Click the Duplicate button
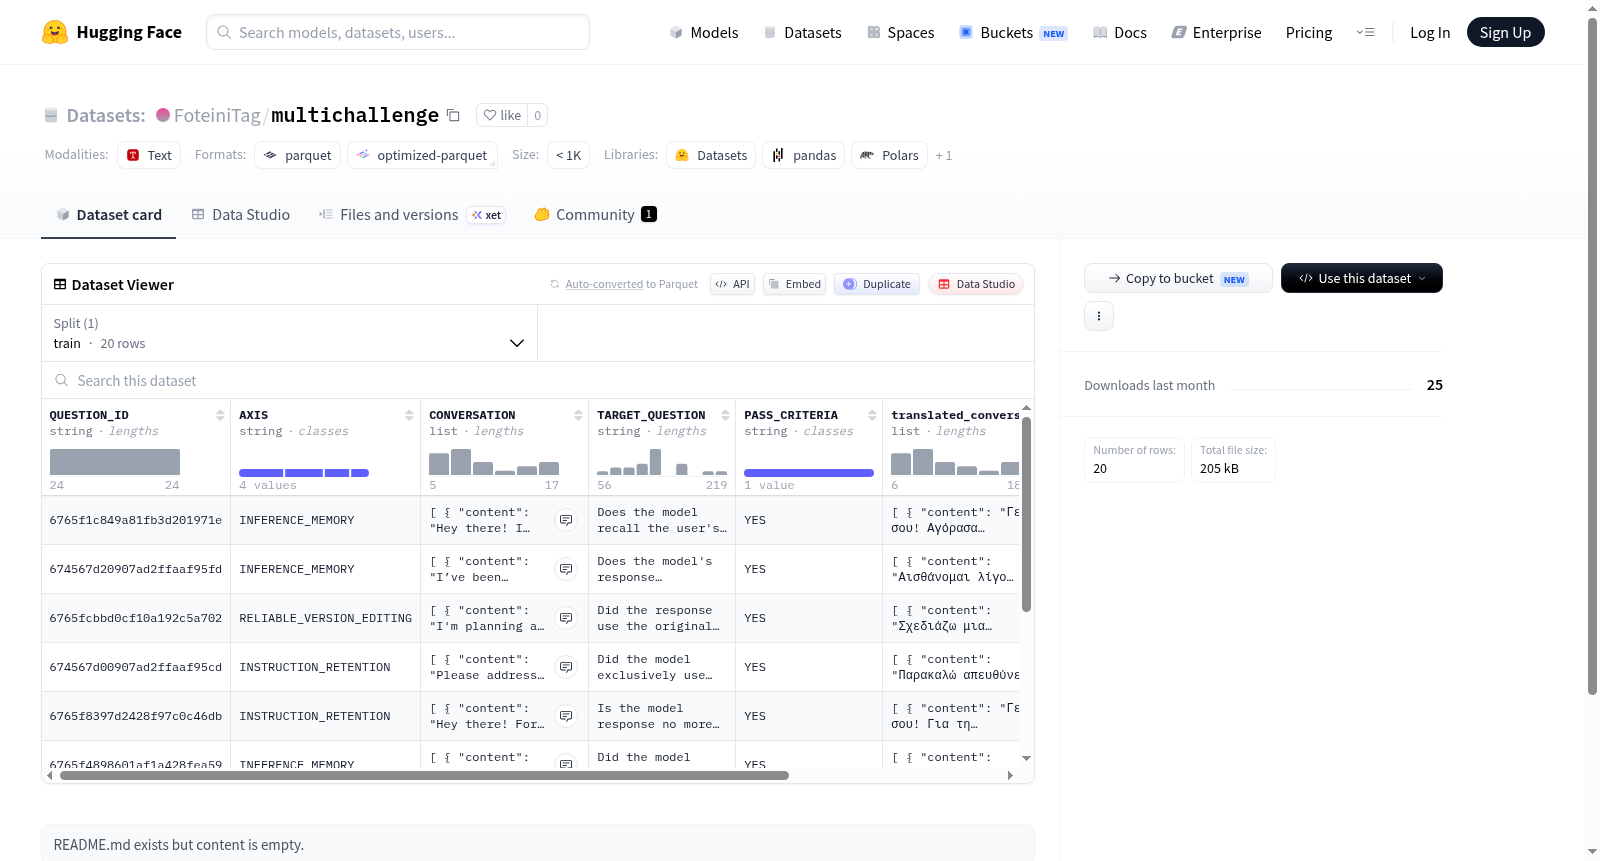Image resolution: width=1600 pixels, height=861 pixels. point(877,284)
